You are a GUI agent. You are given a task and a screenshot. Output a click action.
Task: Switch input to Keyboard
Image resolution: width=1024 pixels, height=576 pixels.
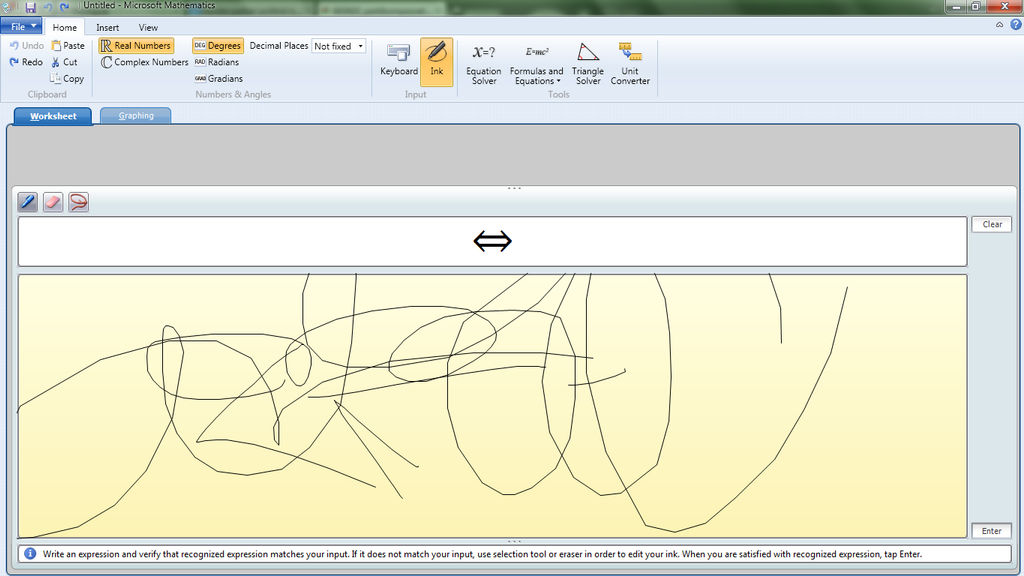coord(398,61)
